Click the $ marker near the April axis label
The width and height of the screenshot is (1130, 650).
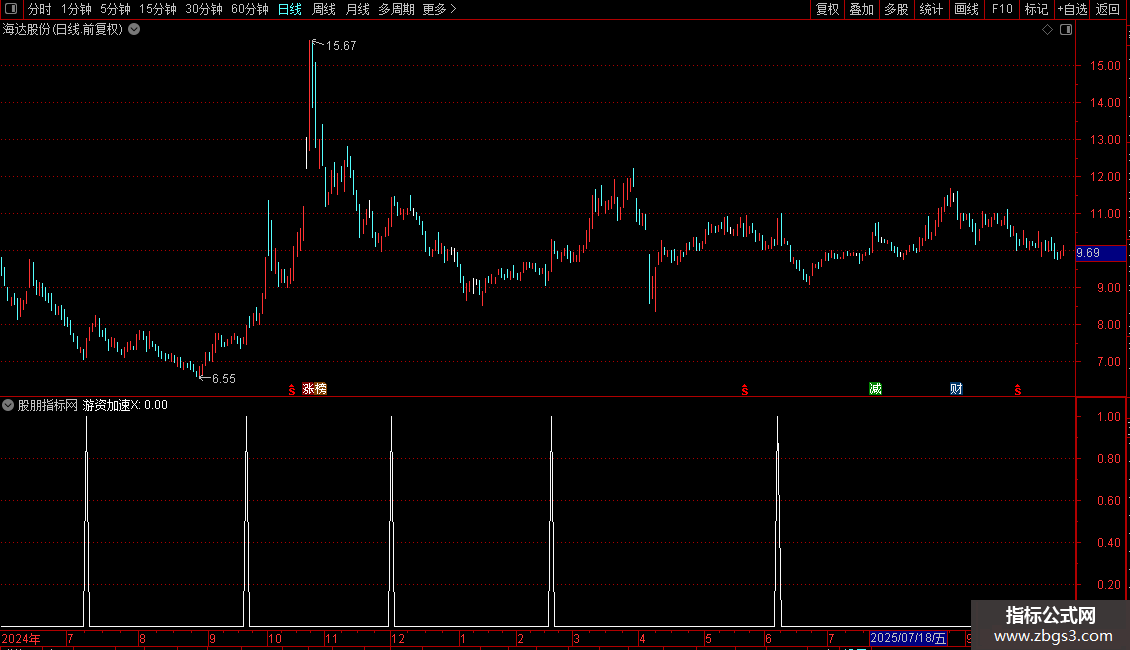744,390
